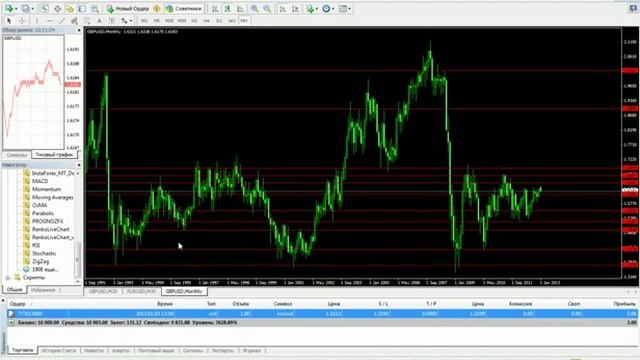
Task: Switch to the EURUSD chart tab
Action: point(141,291)
